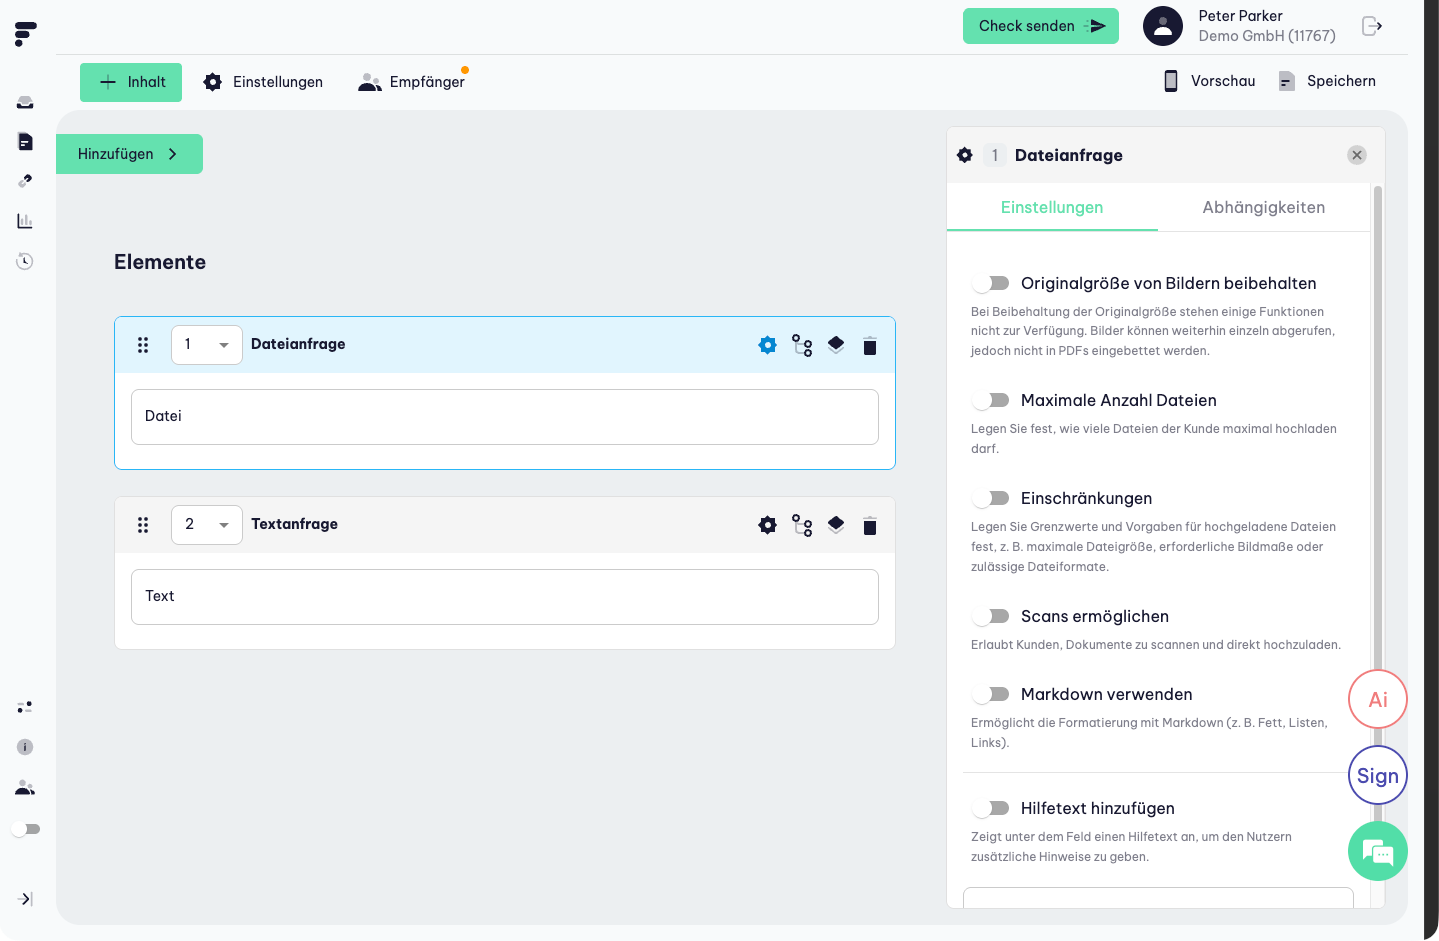Open the Empfänger tab

tap(412, 82)
